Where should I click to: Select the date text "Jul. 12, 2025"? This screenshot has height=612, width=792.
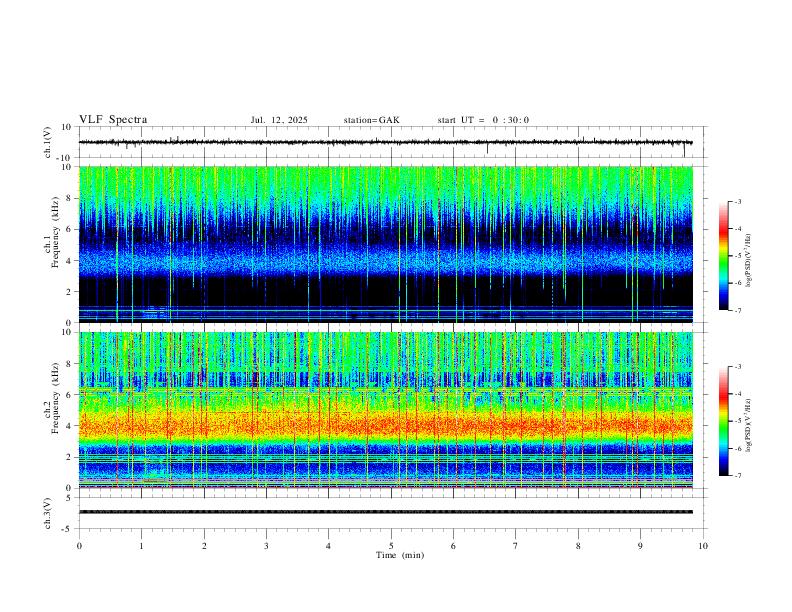pyautogui.click(x=279, y=120)
